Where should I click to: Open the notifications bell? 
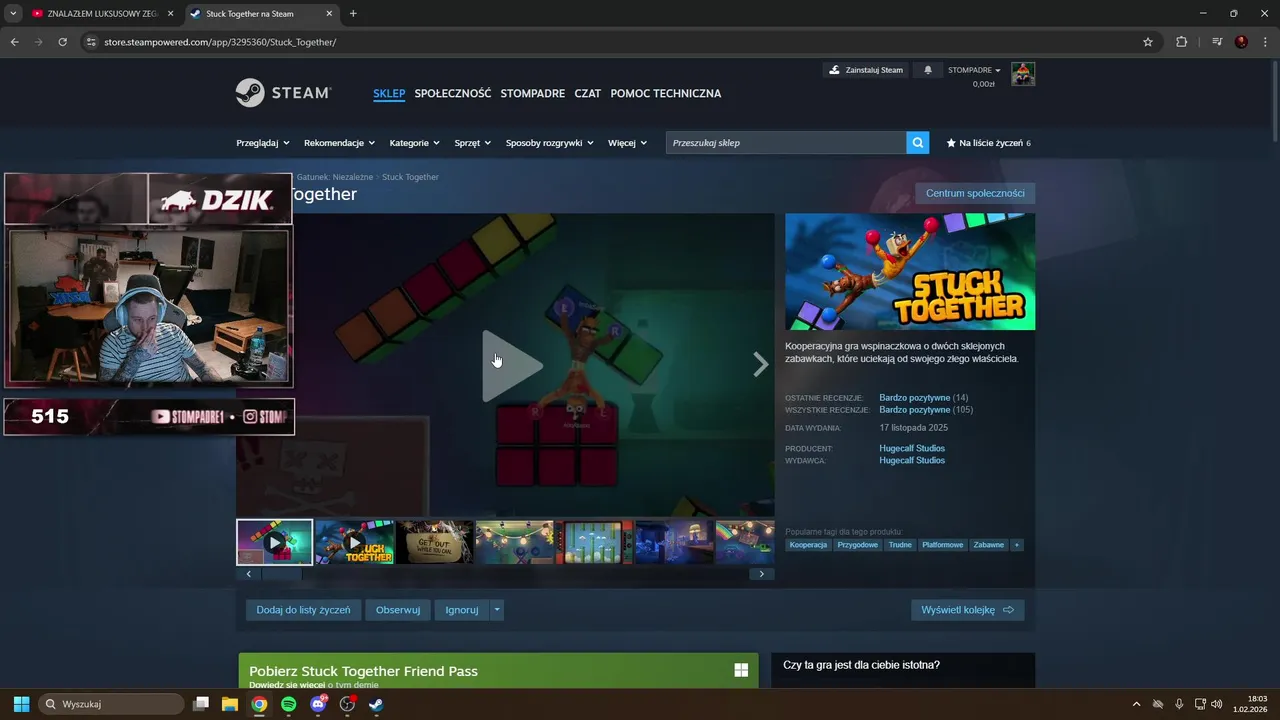pos(928,70)
